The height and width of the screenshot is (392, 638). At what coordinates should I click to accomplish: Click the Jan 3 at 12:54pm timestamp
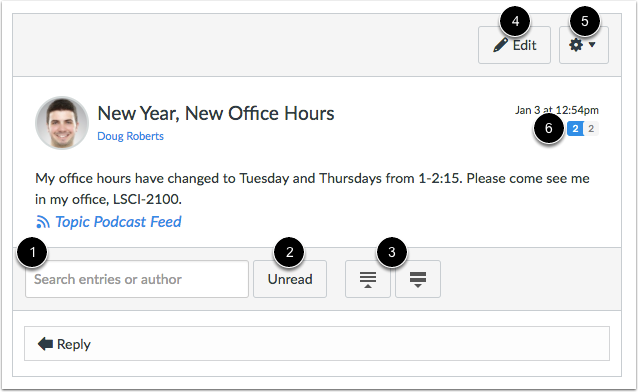557,110
